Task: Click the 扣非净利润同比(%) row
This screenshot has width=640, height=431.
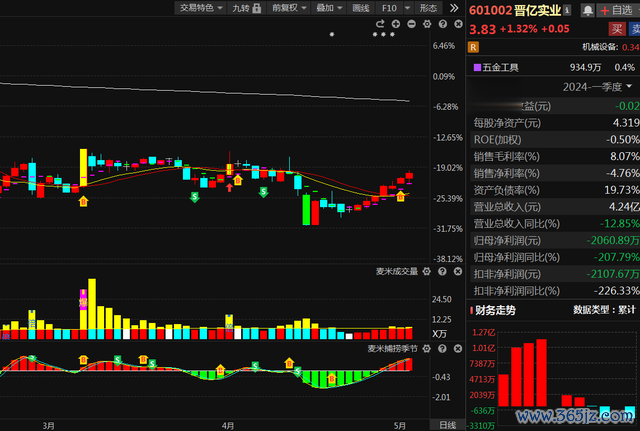Action: coord(553,291)
